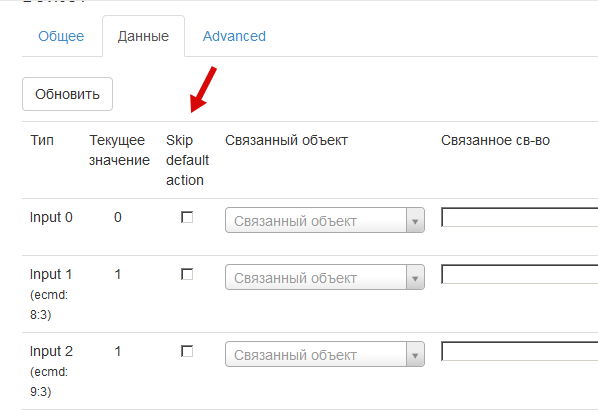This screenshot has height=412, width=598.
Task: Switch to the Advanced tab
Action: [x=234, y=36]
